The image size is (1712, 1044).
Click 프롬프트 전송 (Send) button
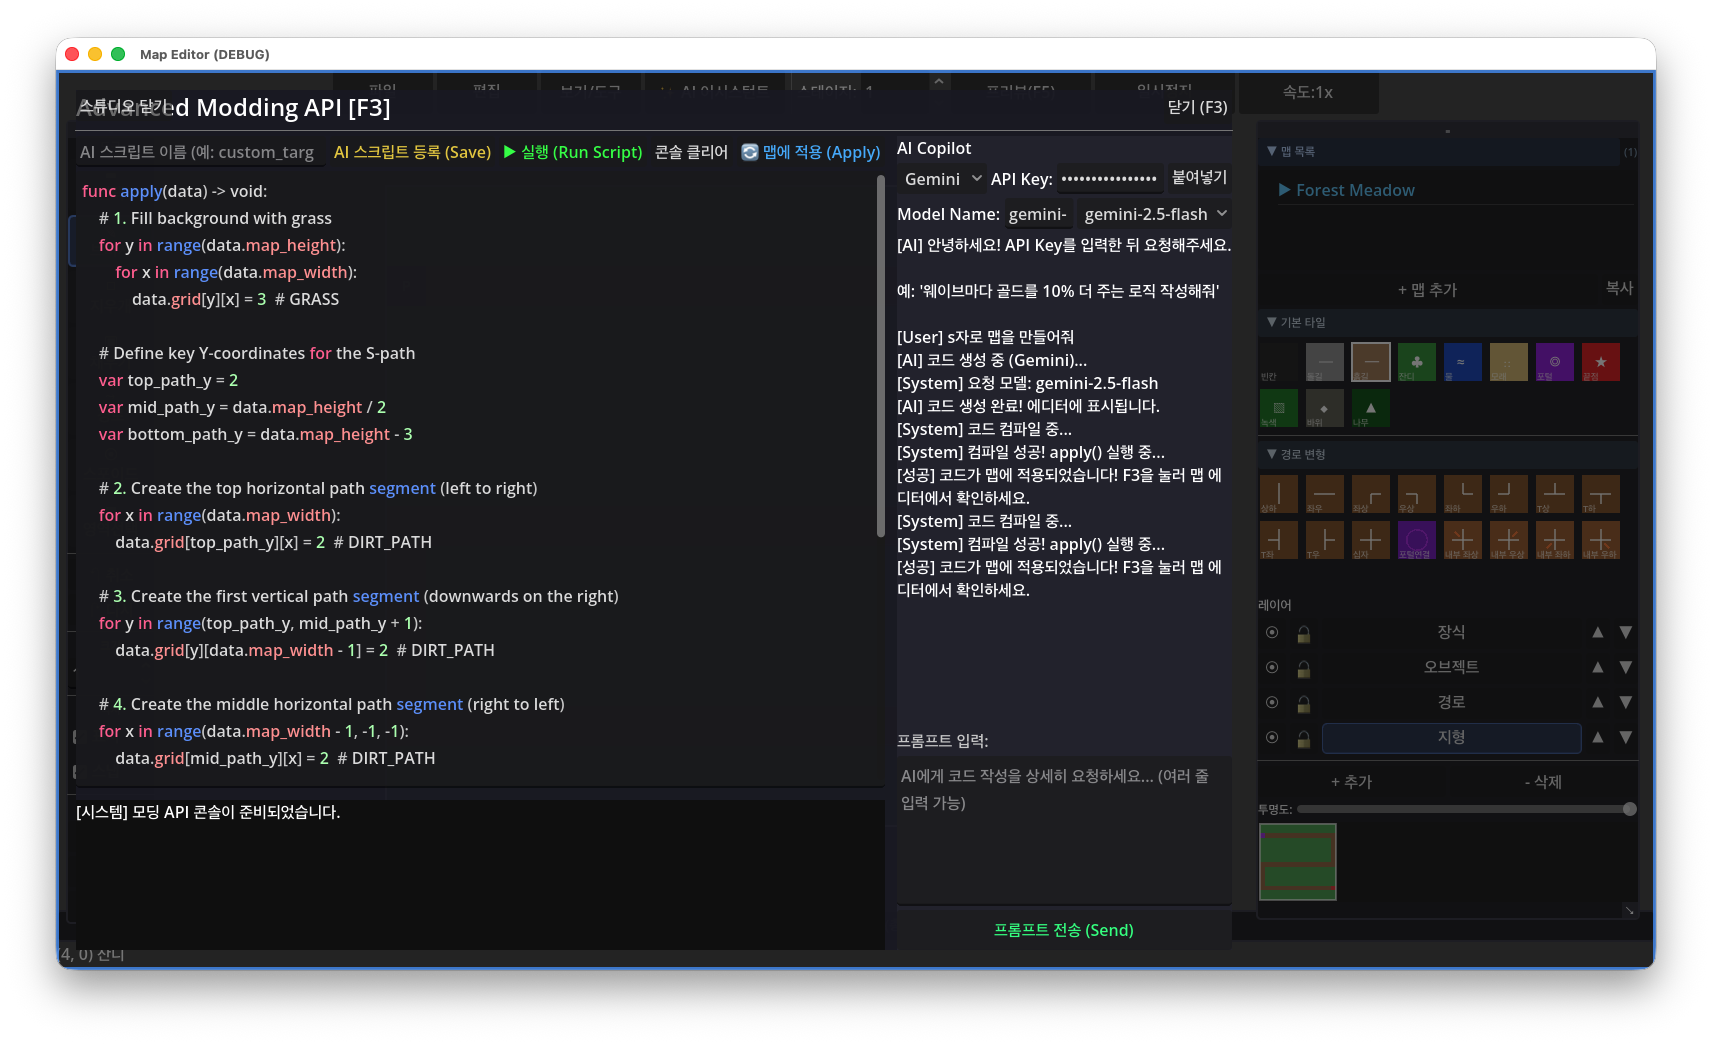coord(1064,930)
